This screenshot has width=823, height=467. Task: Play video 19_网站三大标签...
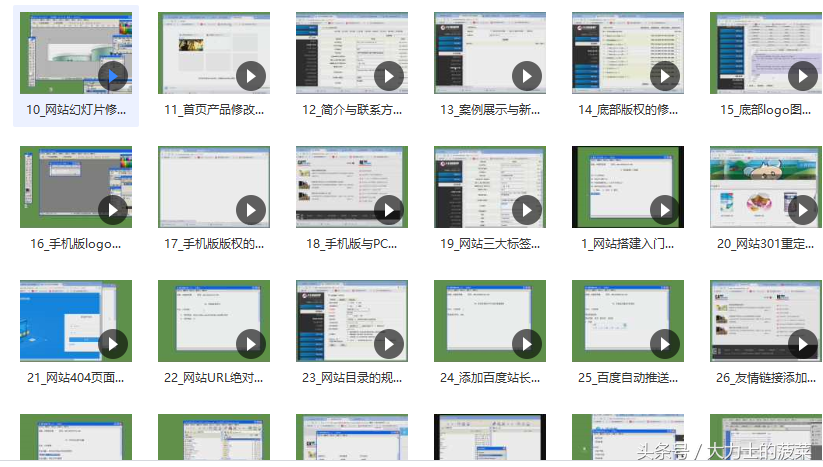click(527, 210)
